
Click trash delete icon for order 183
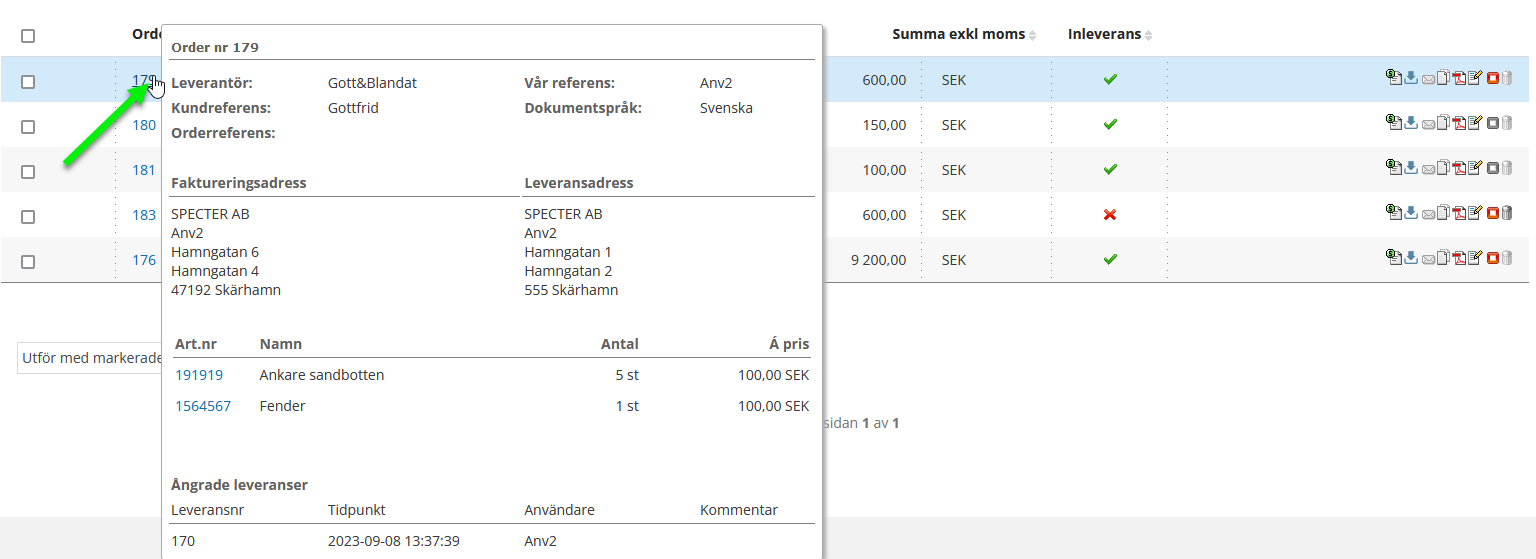[x=1507, y=213]
